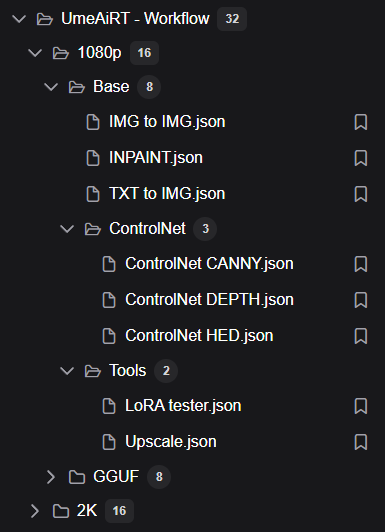Expand the 2K folder chevron
Viewport: 385px width, 532px height.
click(x=35, y=511)
